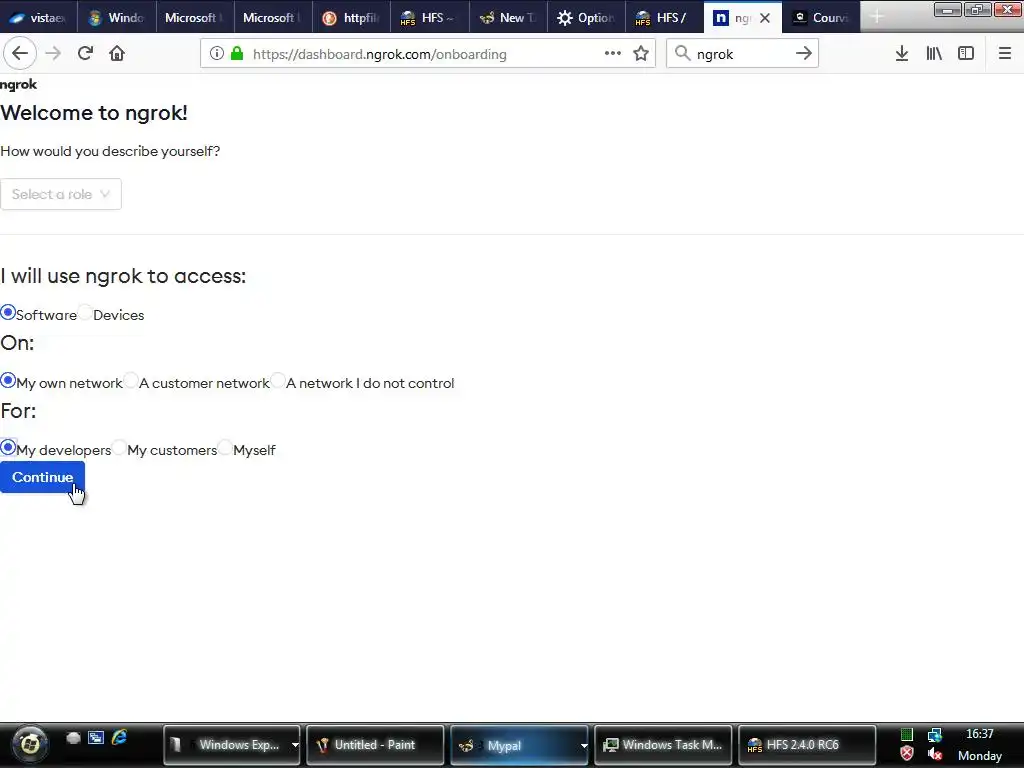Screen dimensions: 1024x768
Task: Open the library bookshelf icon
Action: 934,54
